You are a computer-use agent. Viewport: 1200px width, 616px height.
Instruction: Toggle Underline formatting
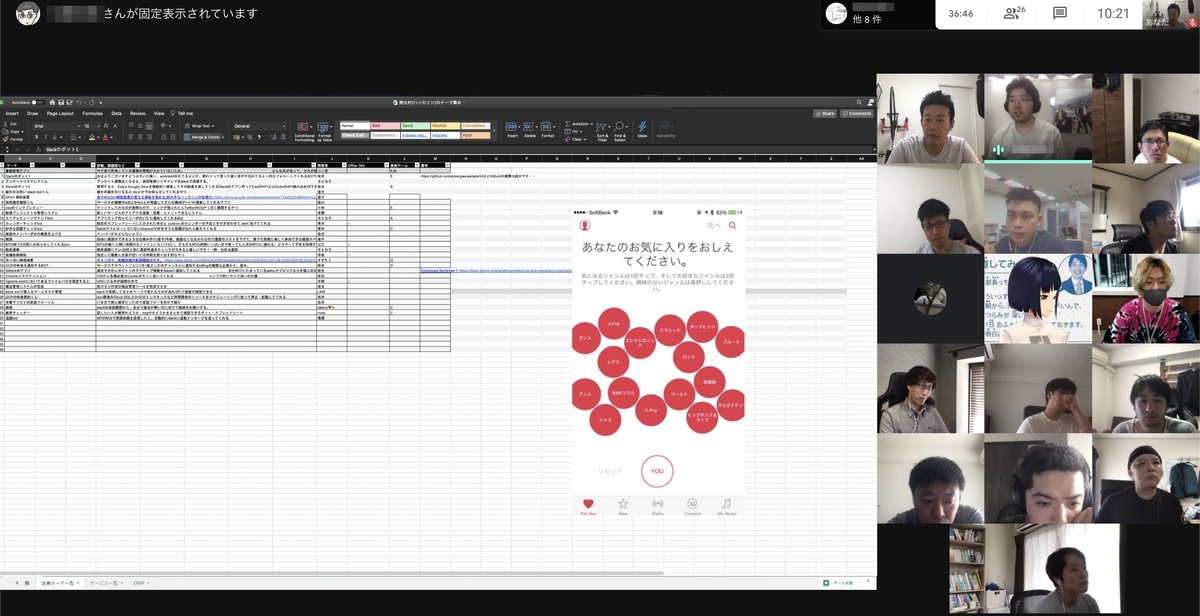click(x=54, y=137)
